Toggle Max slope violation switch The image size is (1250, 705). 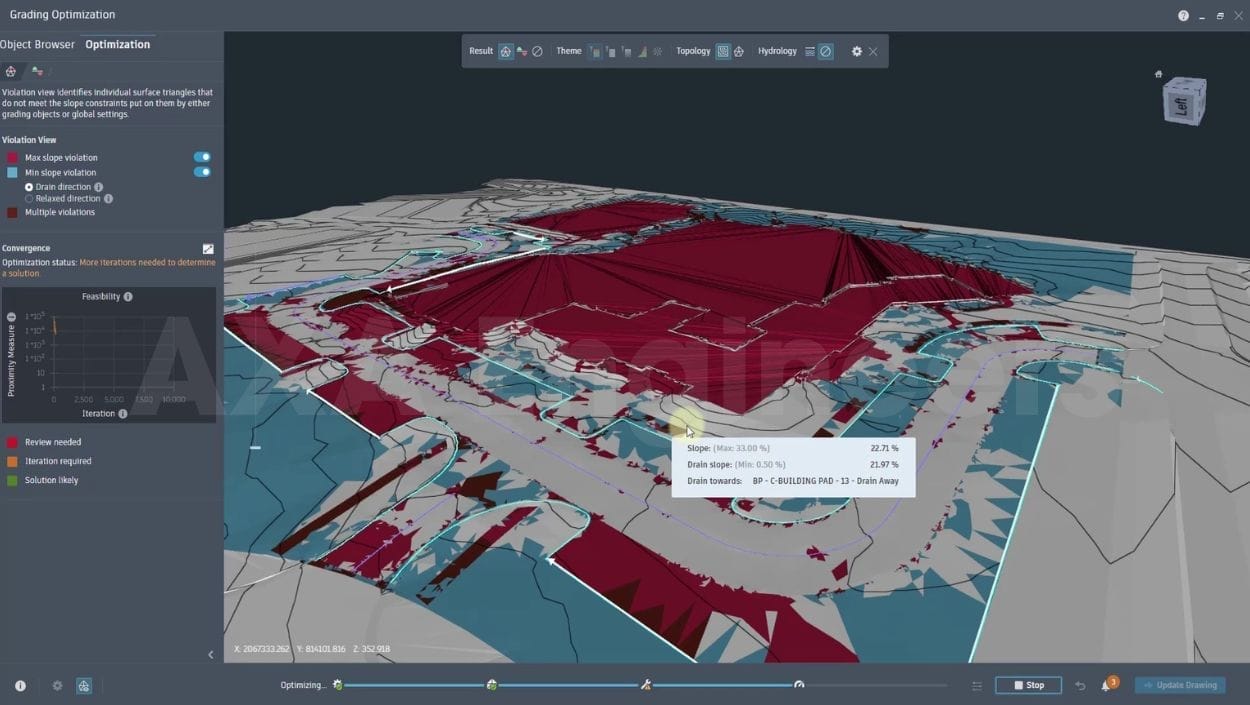click(x=202, y=157)
